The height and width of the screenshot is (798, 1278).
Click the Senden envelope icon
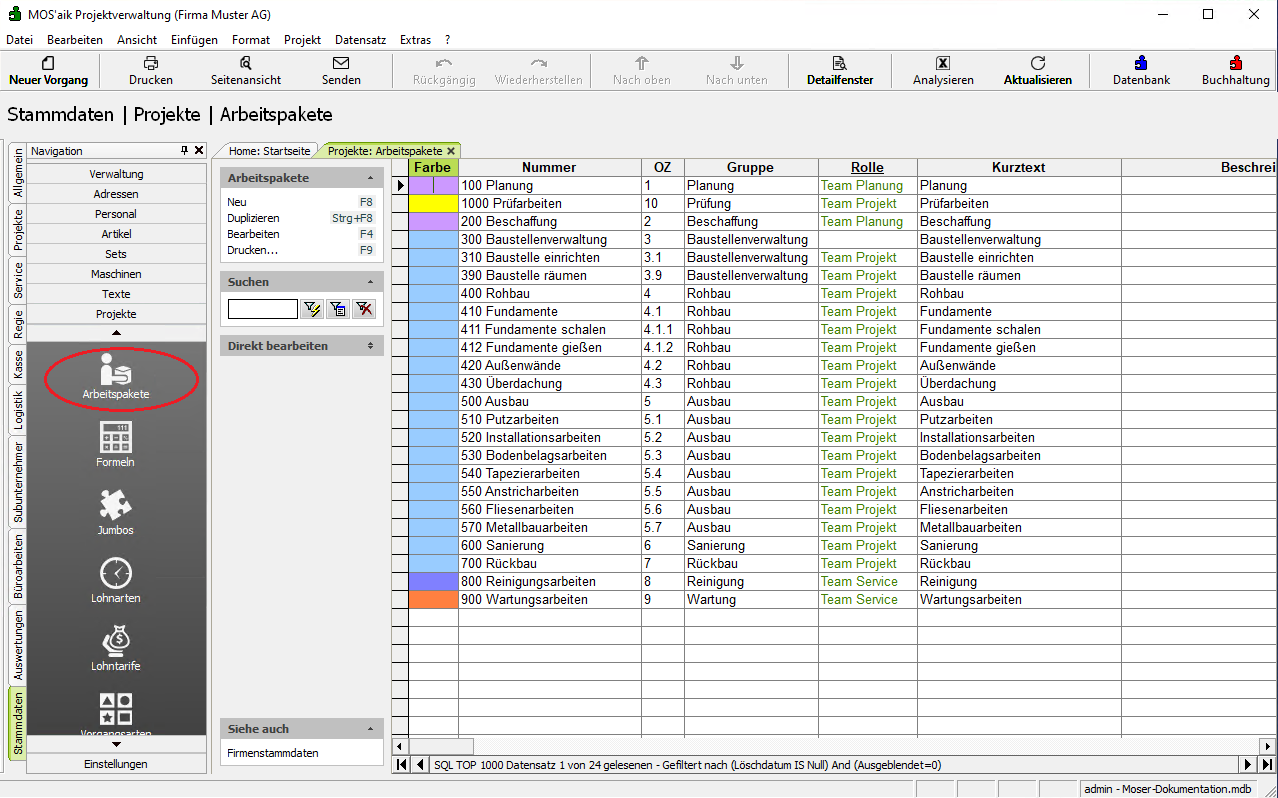(341, 63)
